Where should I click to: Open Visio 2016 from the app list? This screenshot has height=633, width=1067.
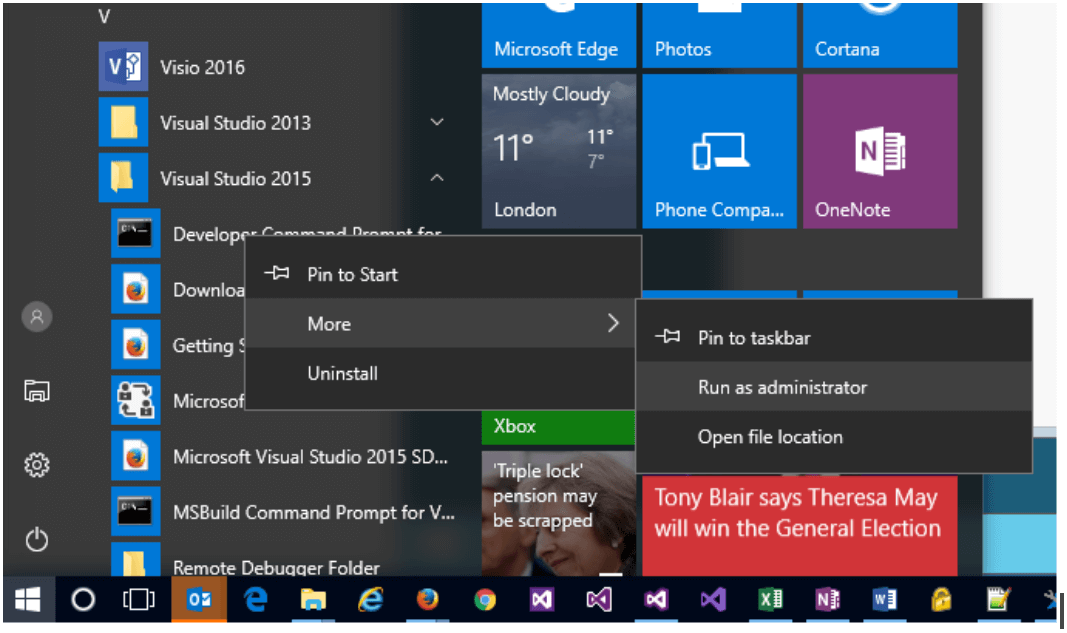(202, 68)
